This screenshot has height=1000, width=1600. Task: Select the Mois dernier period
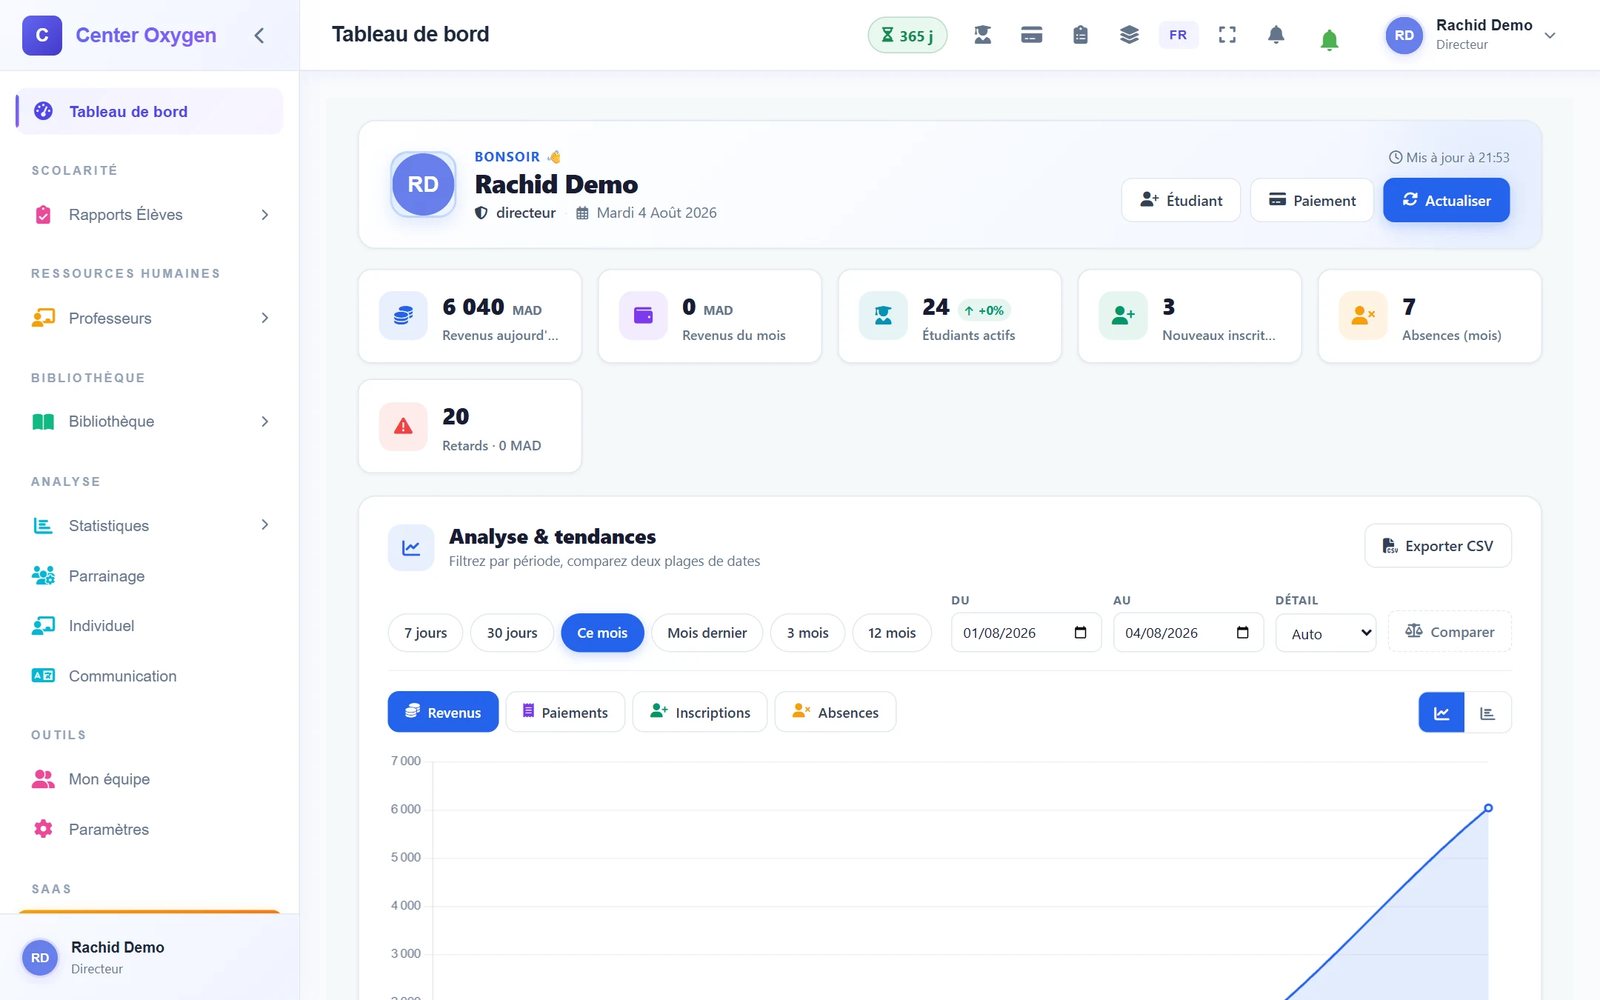coord(707,633)
